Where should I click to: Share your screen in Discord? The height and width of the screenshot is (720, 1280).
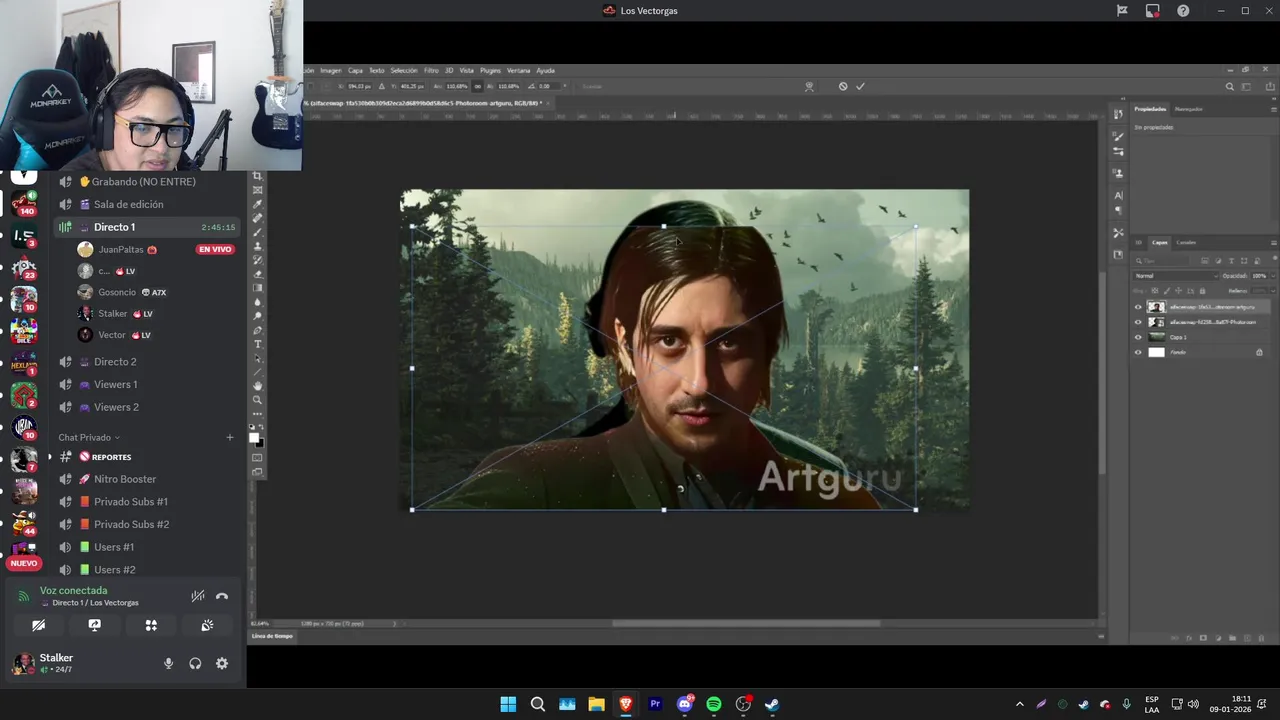(95, 625)
